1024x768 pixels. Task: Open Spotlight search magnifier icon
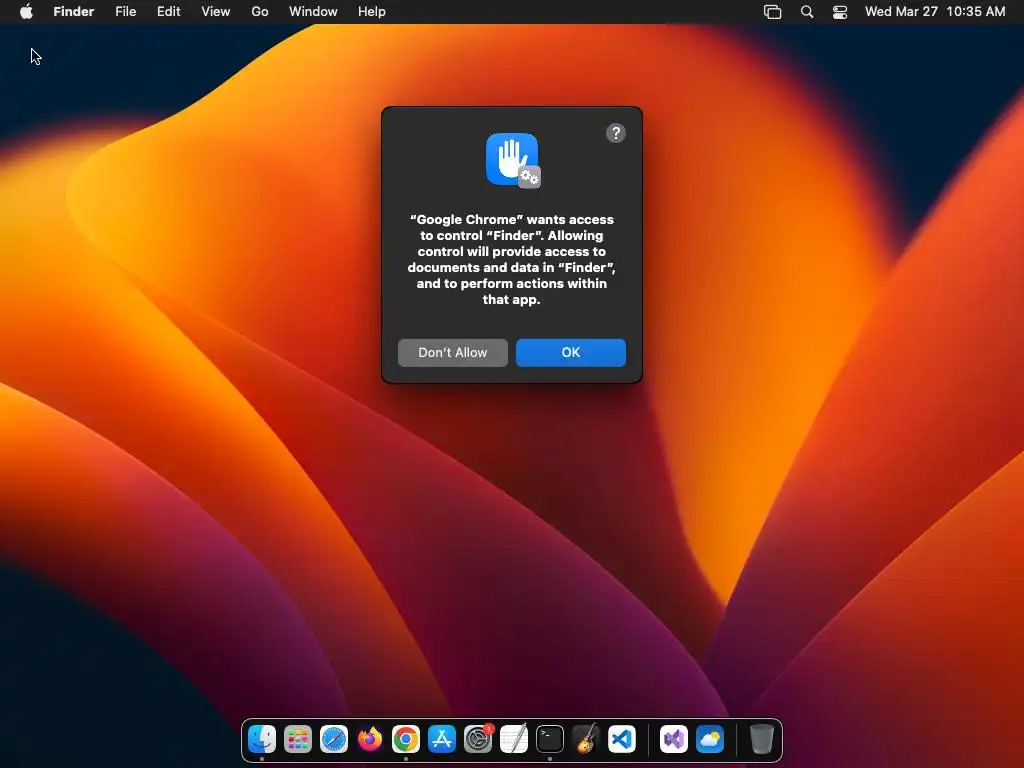[807, 12]
